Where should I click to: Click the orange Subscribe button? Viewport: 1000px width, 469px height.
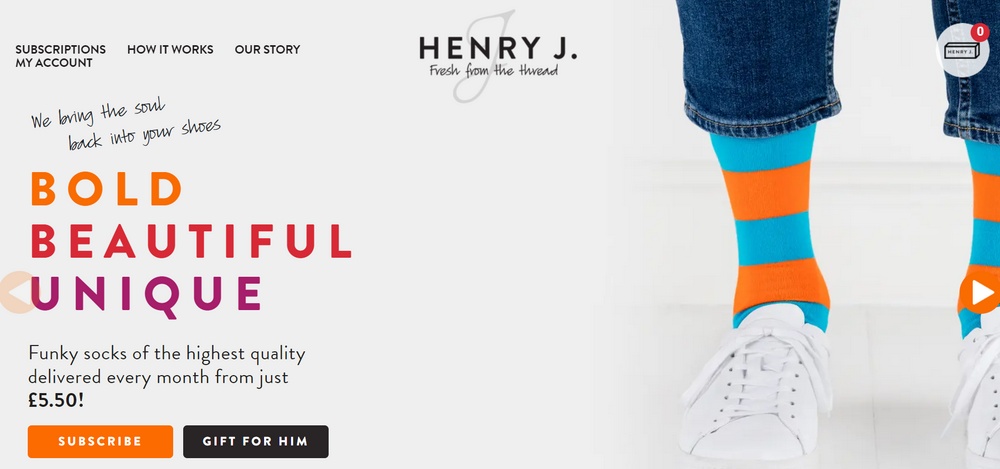tap(100, 442)
